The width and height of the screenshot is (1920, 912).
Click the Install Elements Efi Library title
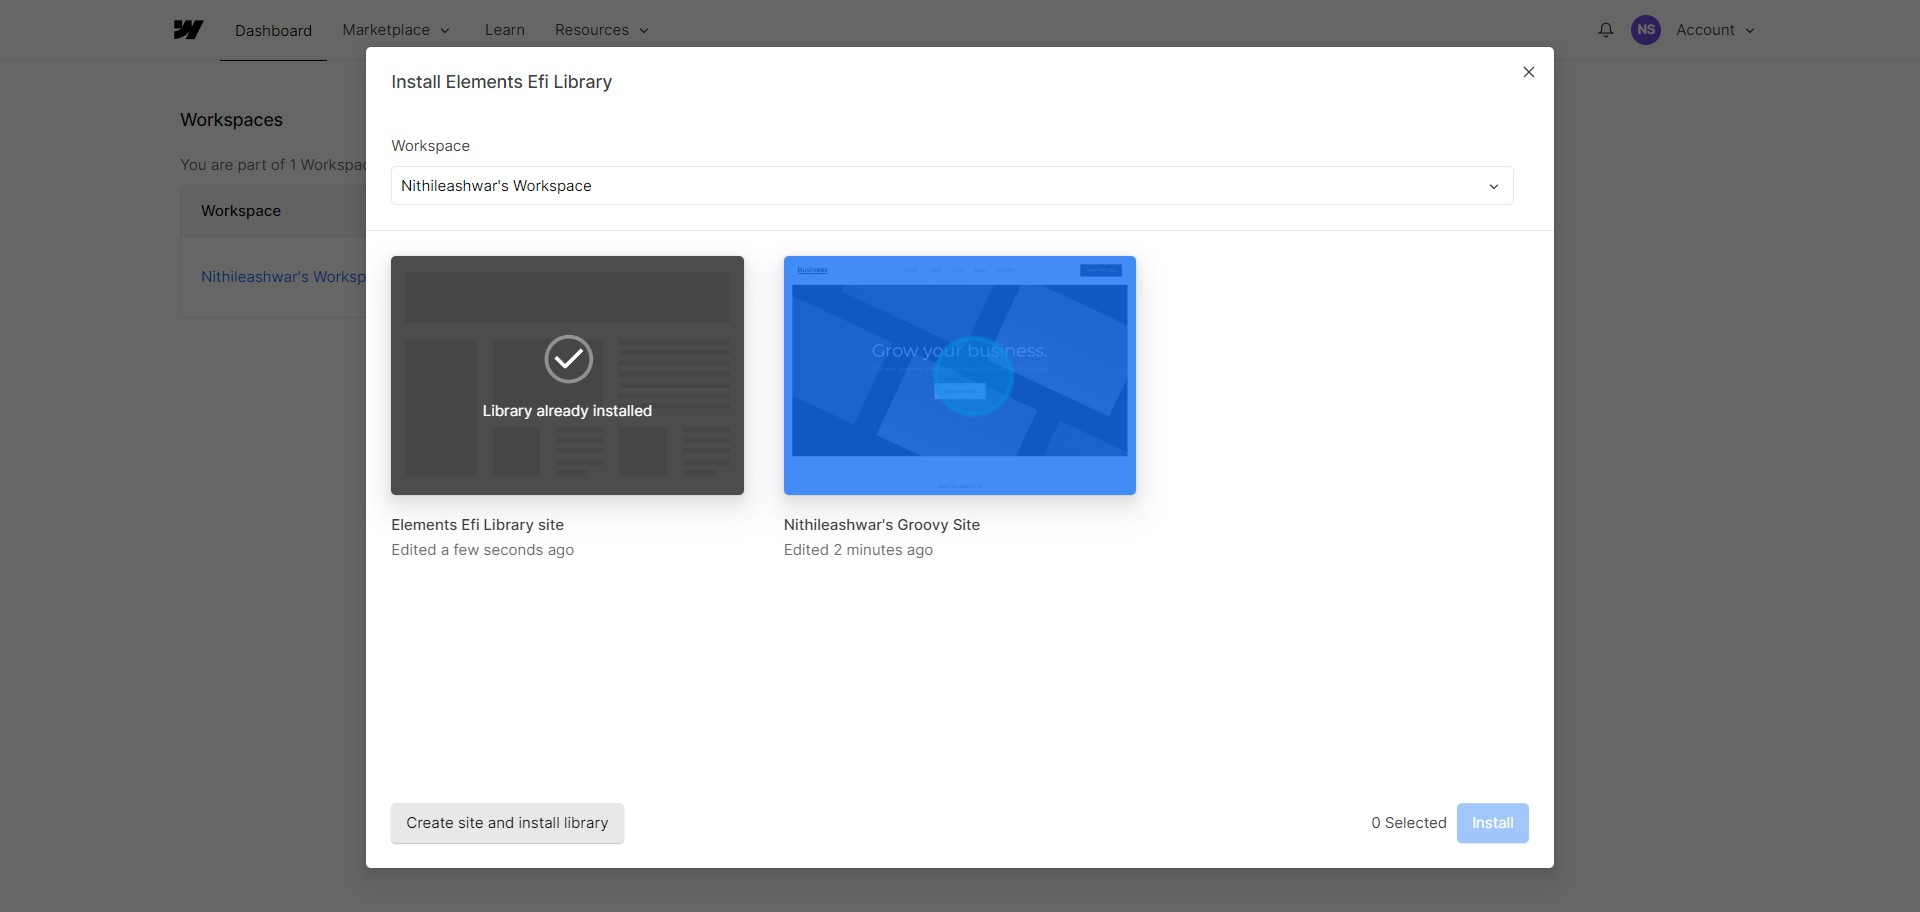click(502, 82)
